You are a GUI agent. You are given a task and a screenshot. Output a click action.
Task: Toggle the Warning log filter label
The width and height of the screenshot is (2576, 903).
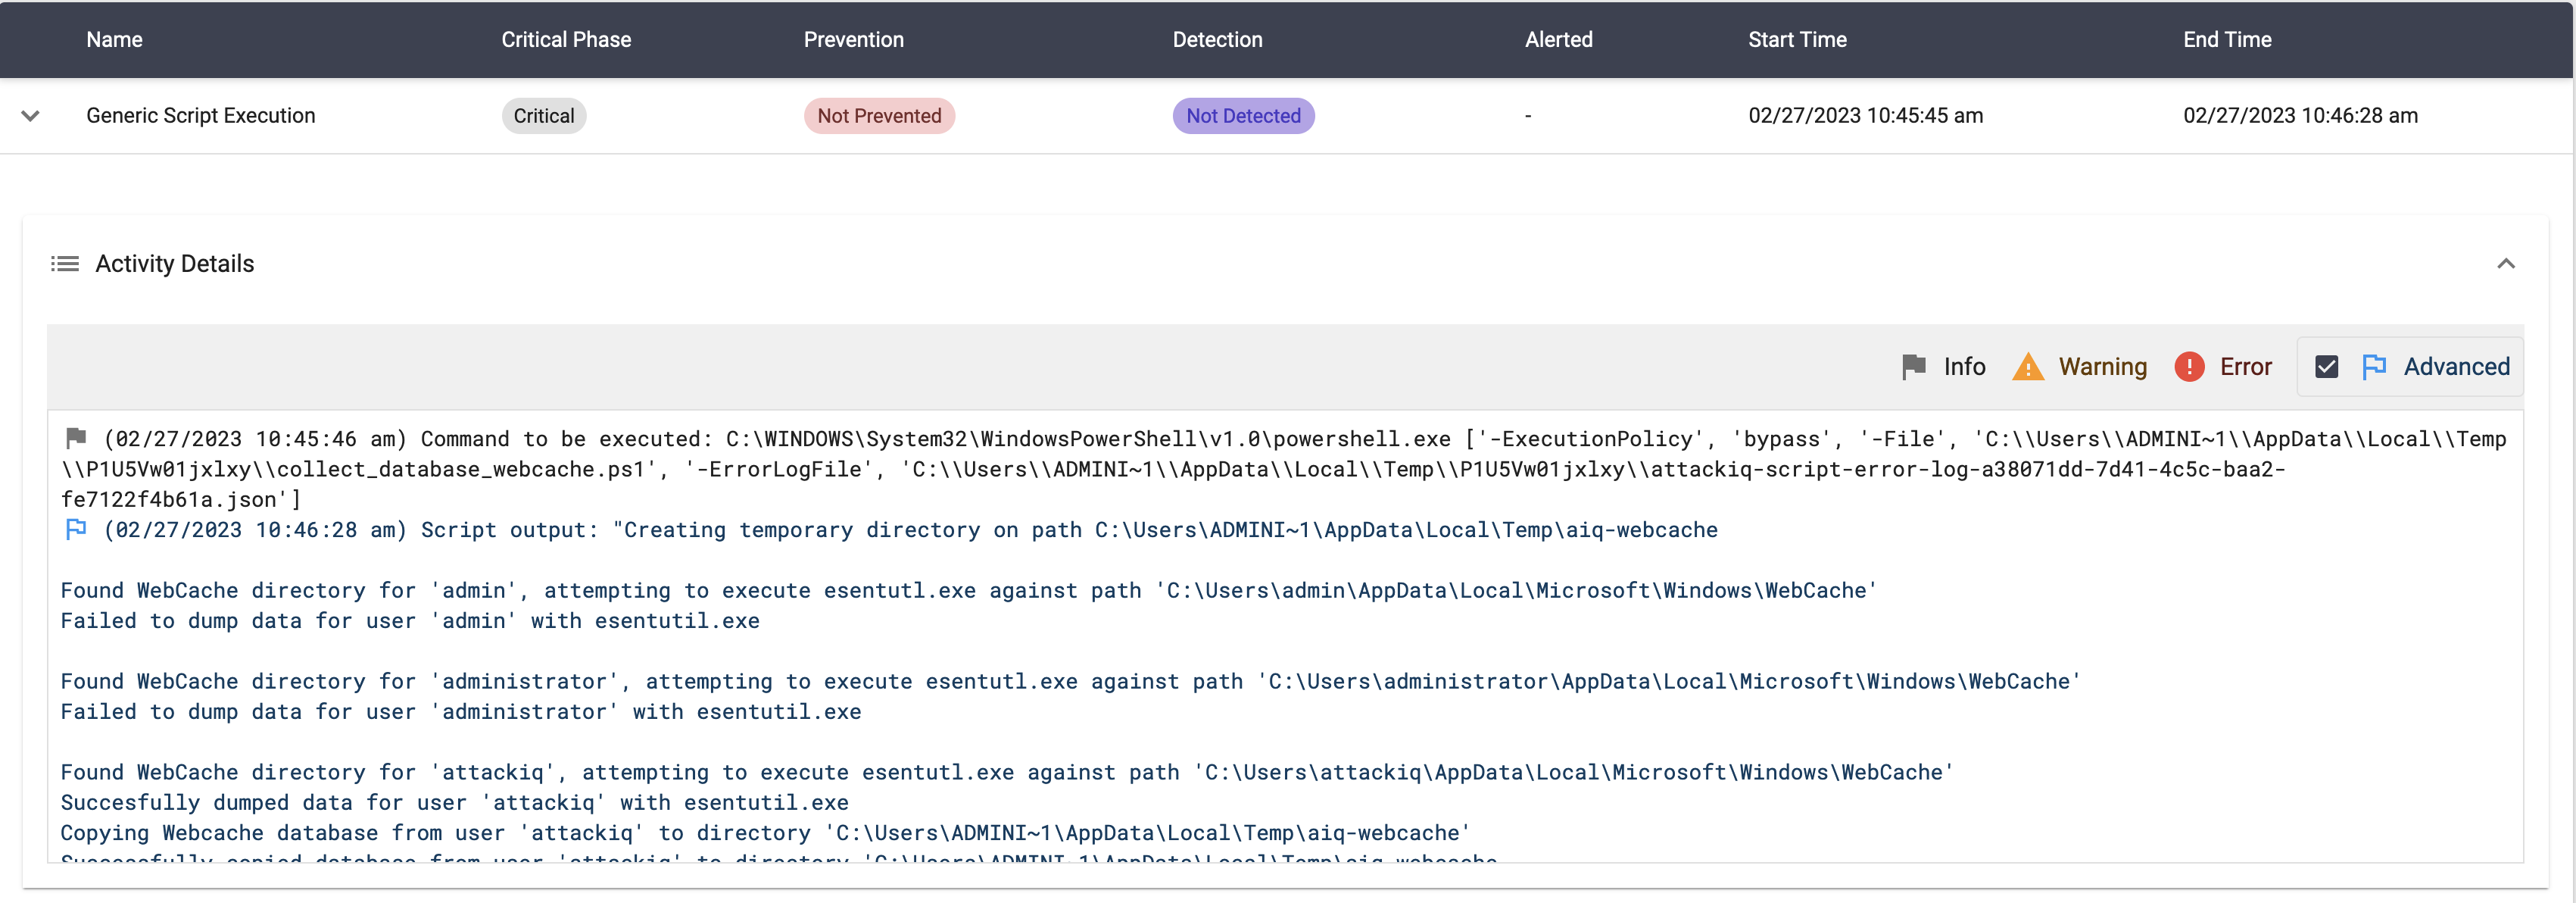pyautogui.click(x=2102, y=367)
